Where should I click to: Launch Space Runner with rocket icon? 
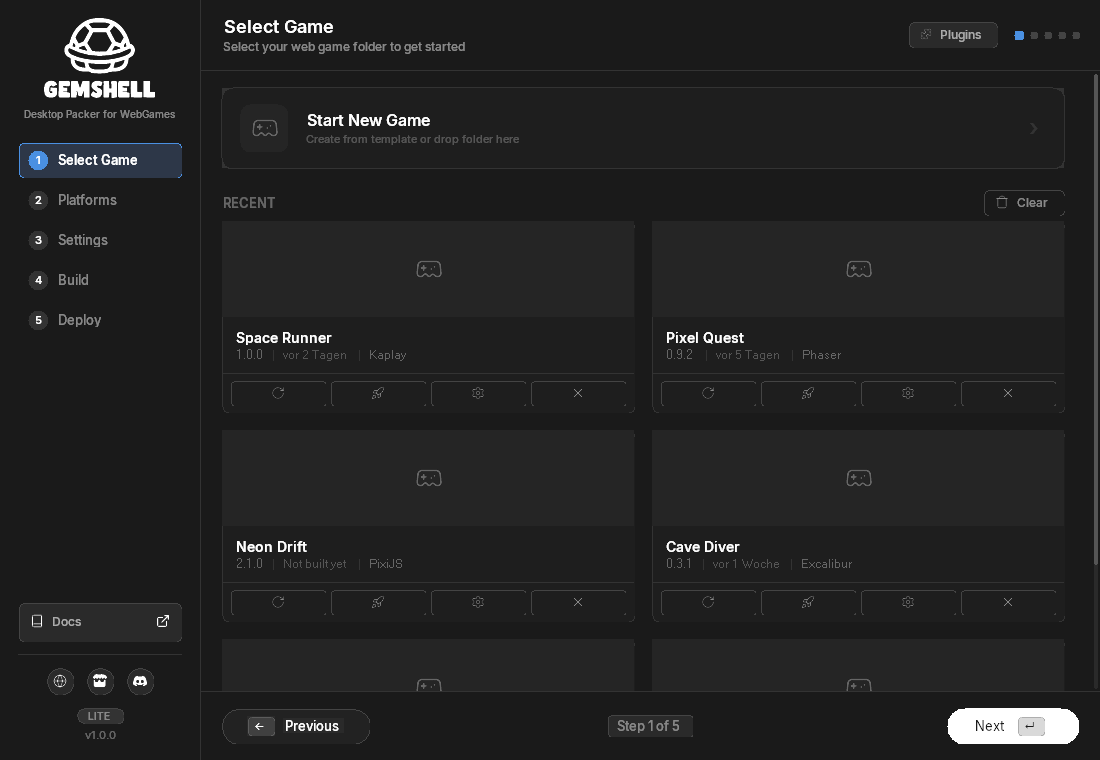click(x=378, y=393)
